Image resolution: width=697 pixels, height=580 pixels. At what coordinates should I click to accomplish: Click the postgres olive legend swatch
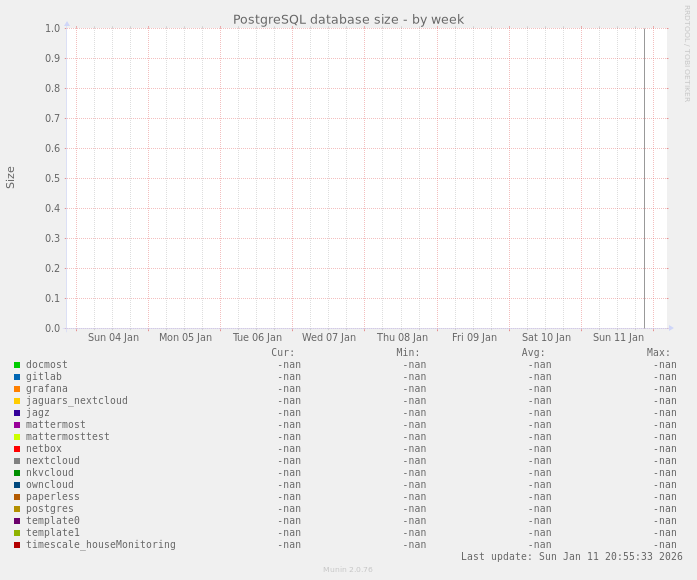17,509
